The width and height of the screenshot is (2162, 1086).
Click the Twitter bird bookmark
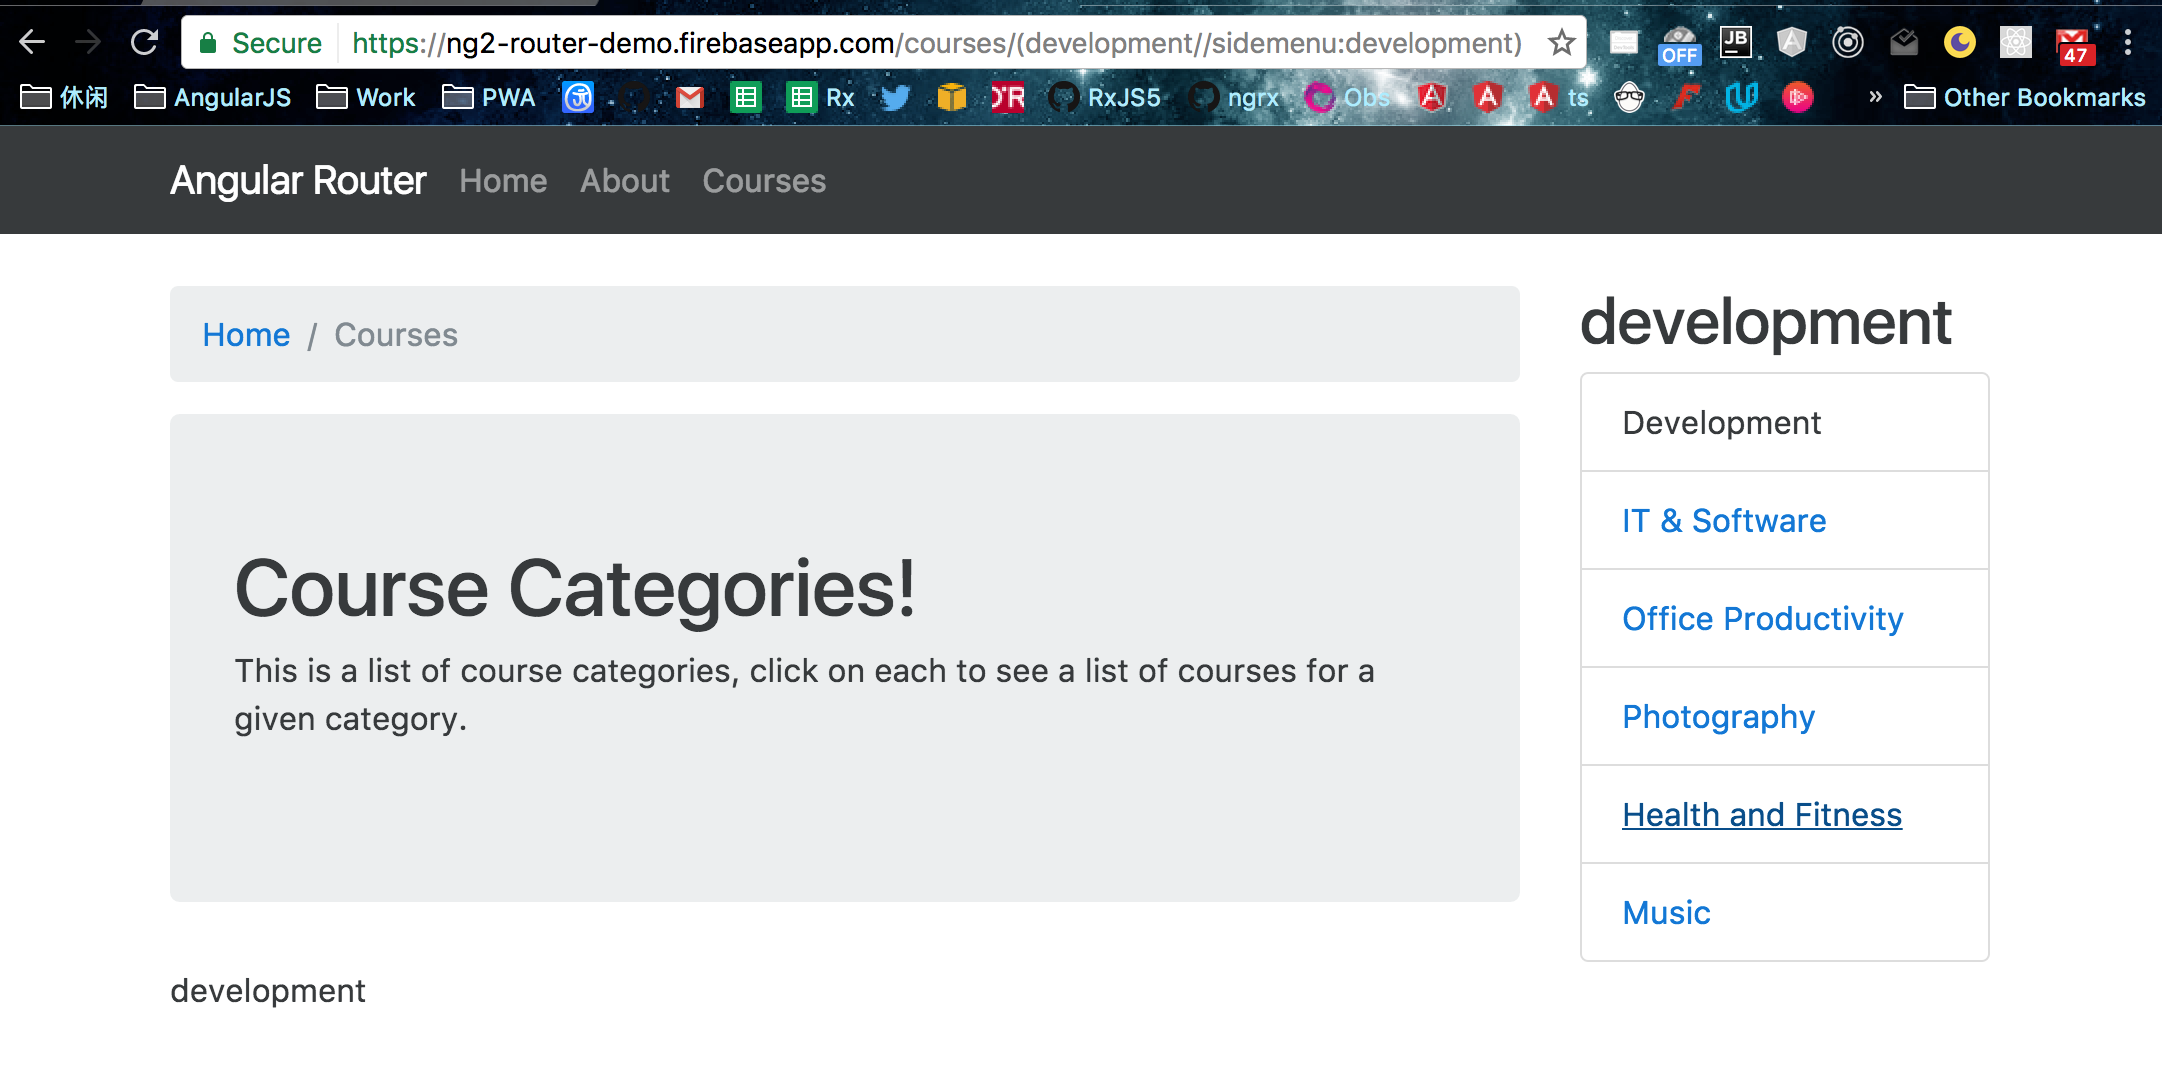[x=895, y=97]
